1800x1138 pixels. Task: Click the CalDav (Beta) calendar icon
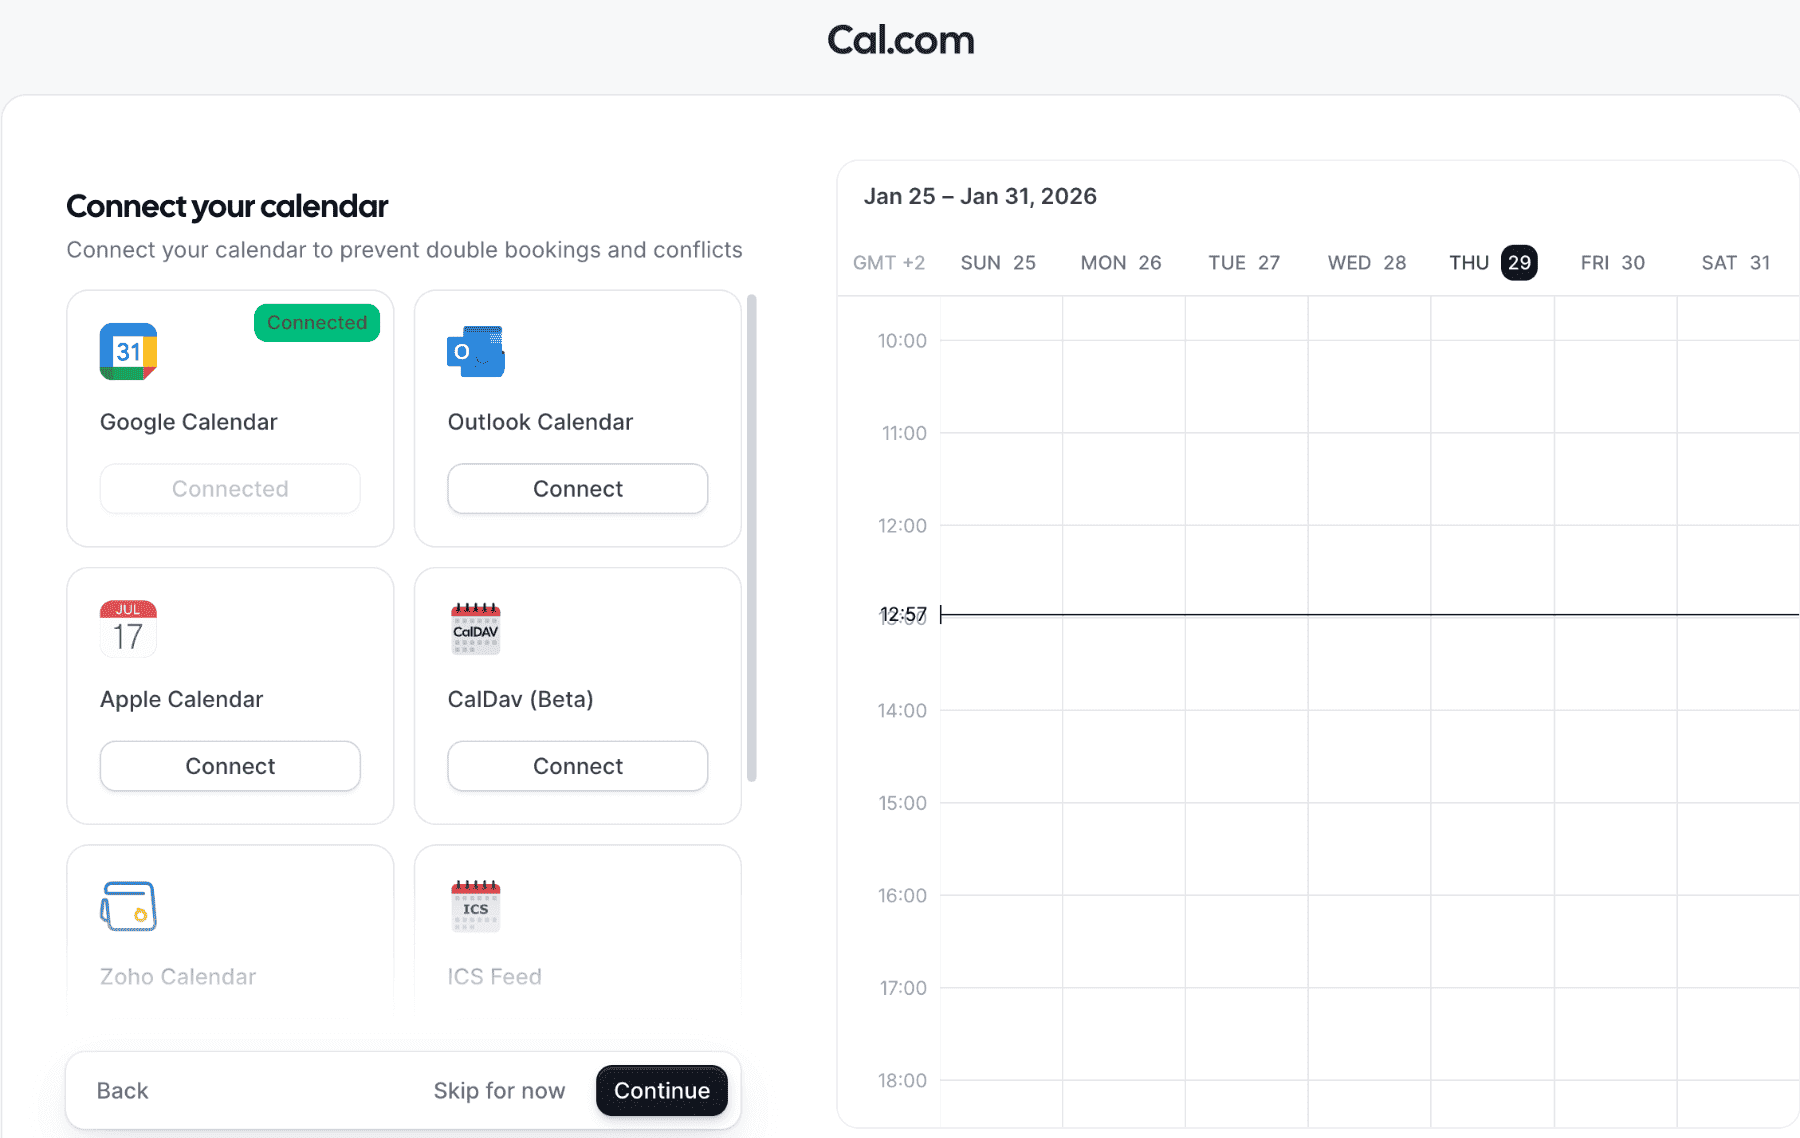point(475,628)
